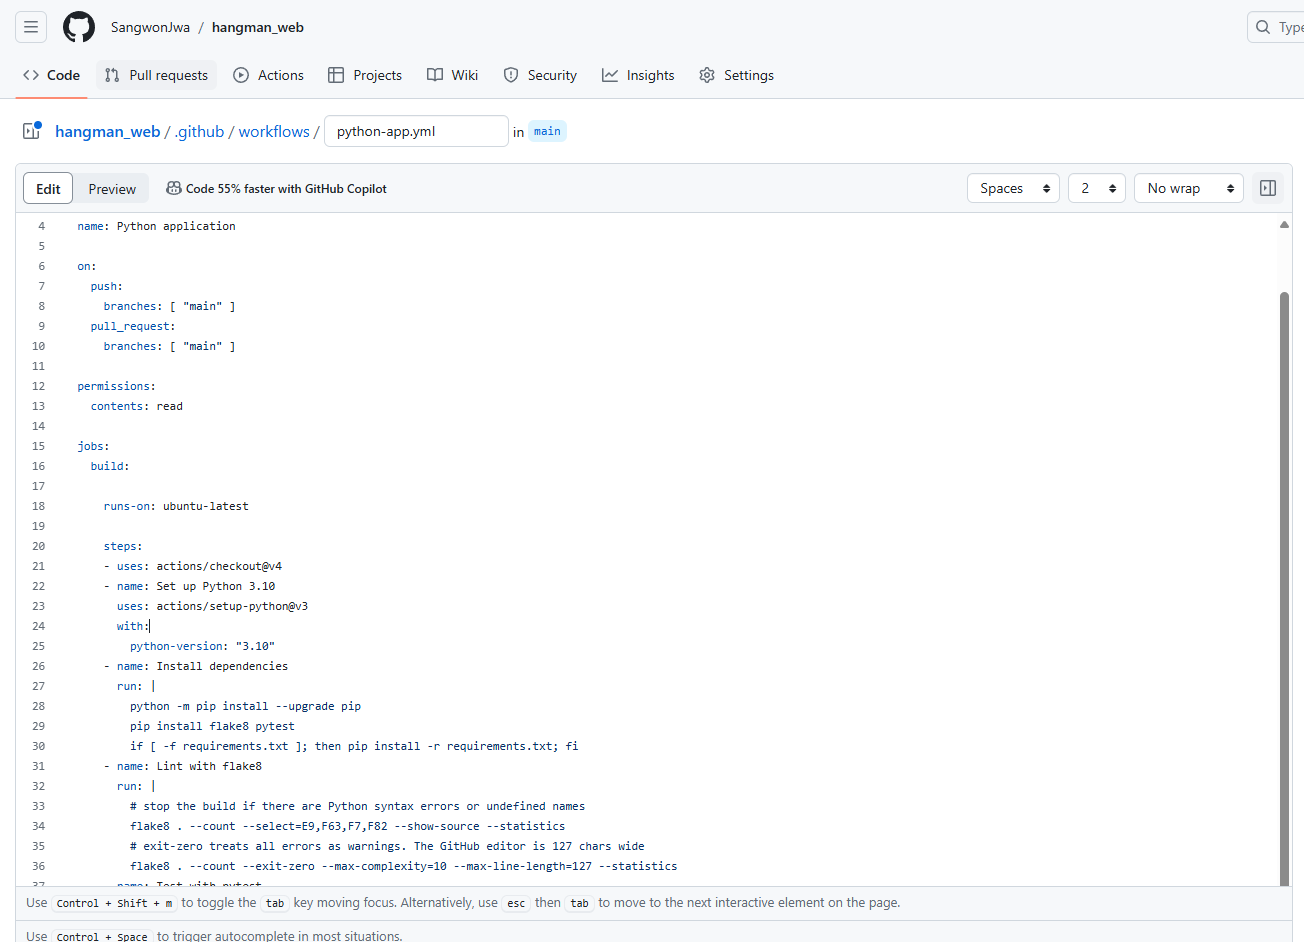Open the Pull requests tab
The image size is (1304, 942).
coord(156,75)
